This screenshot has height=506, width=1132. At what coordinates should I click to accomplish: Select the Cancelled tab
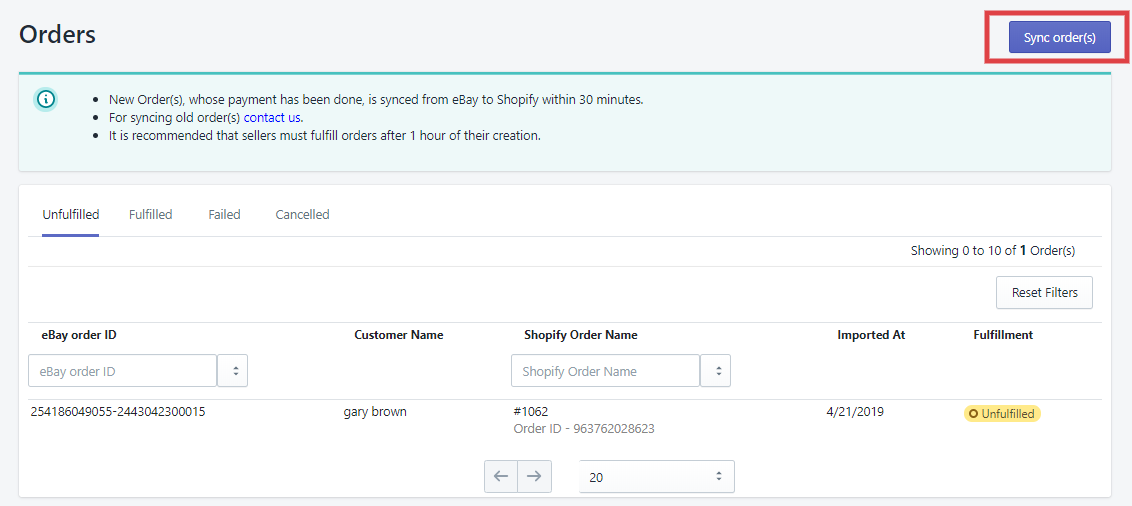[302, 215]
